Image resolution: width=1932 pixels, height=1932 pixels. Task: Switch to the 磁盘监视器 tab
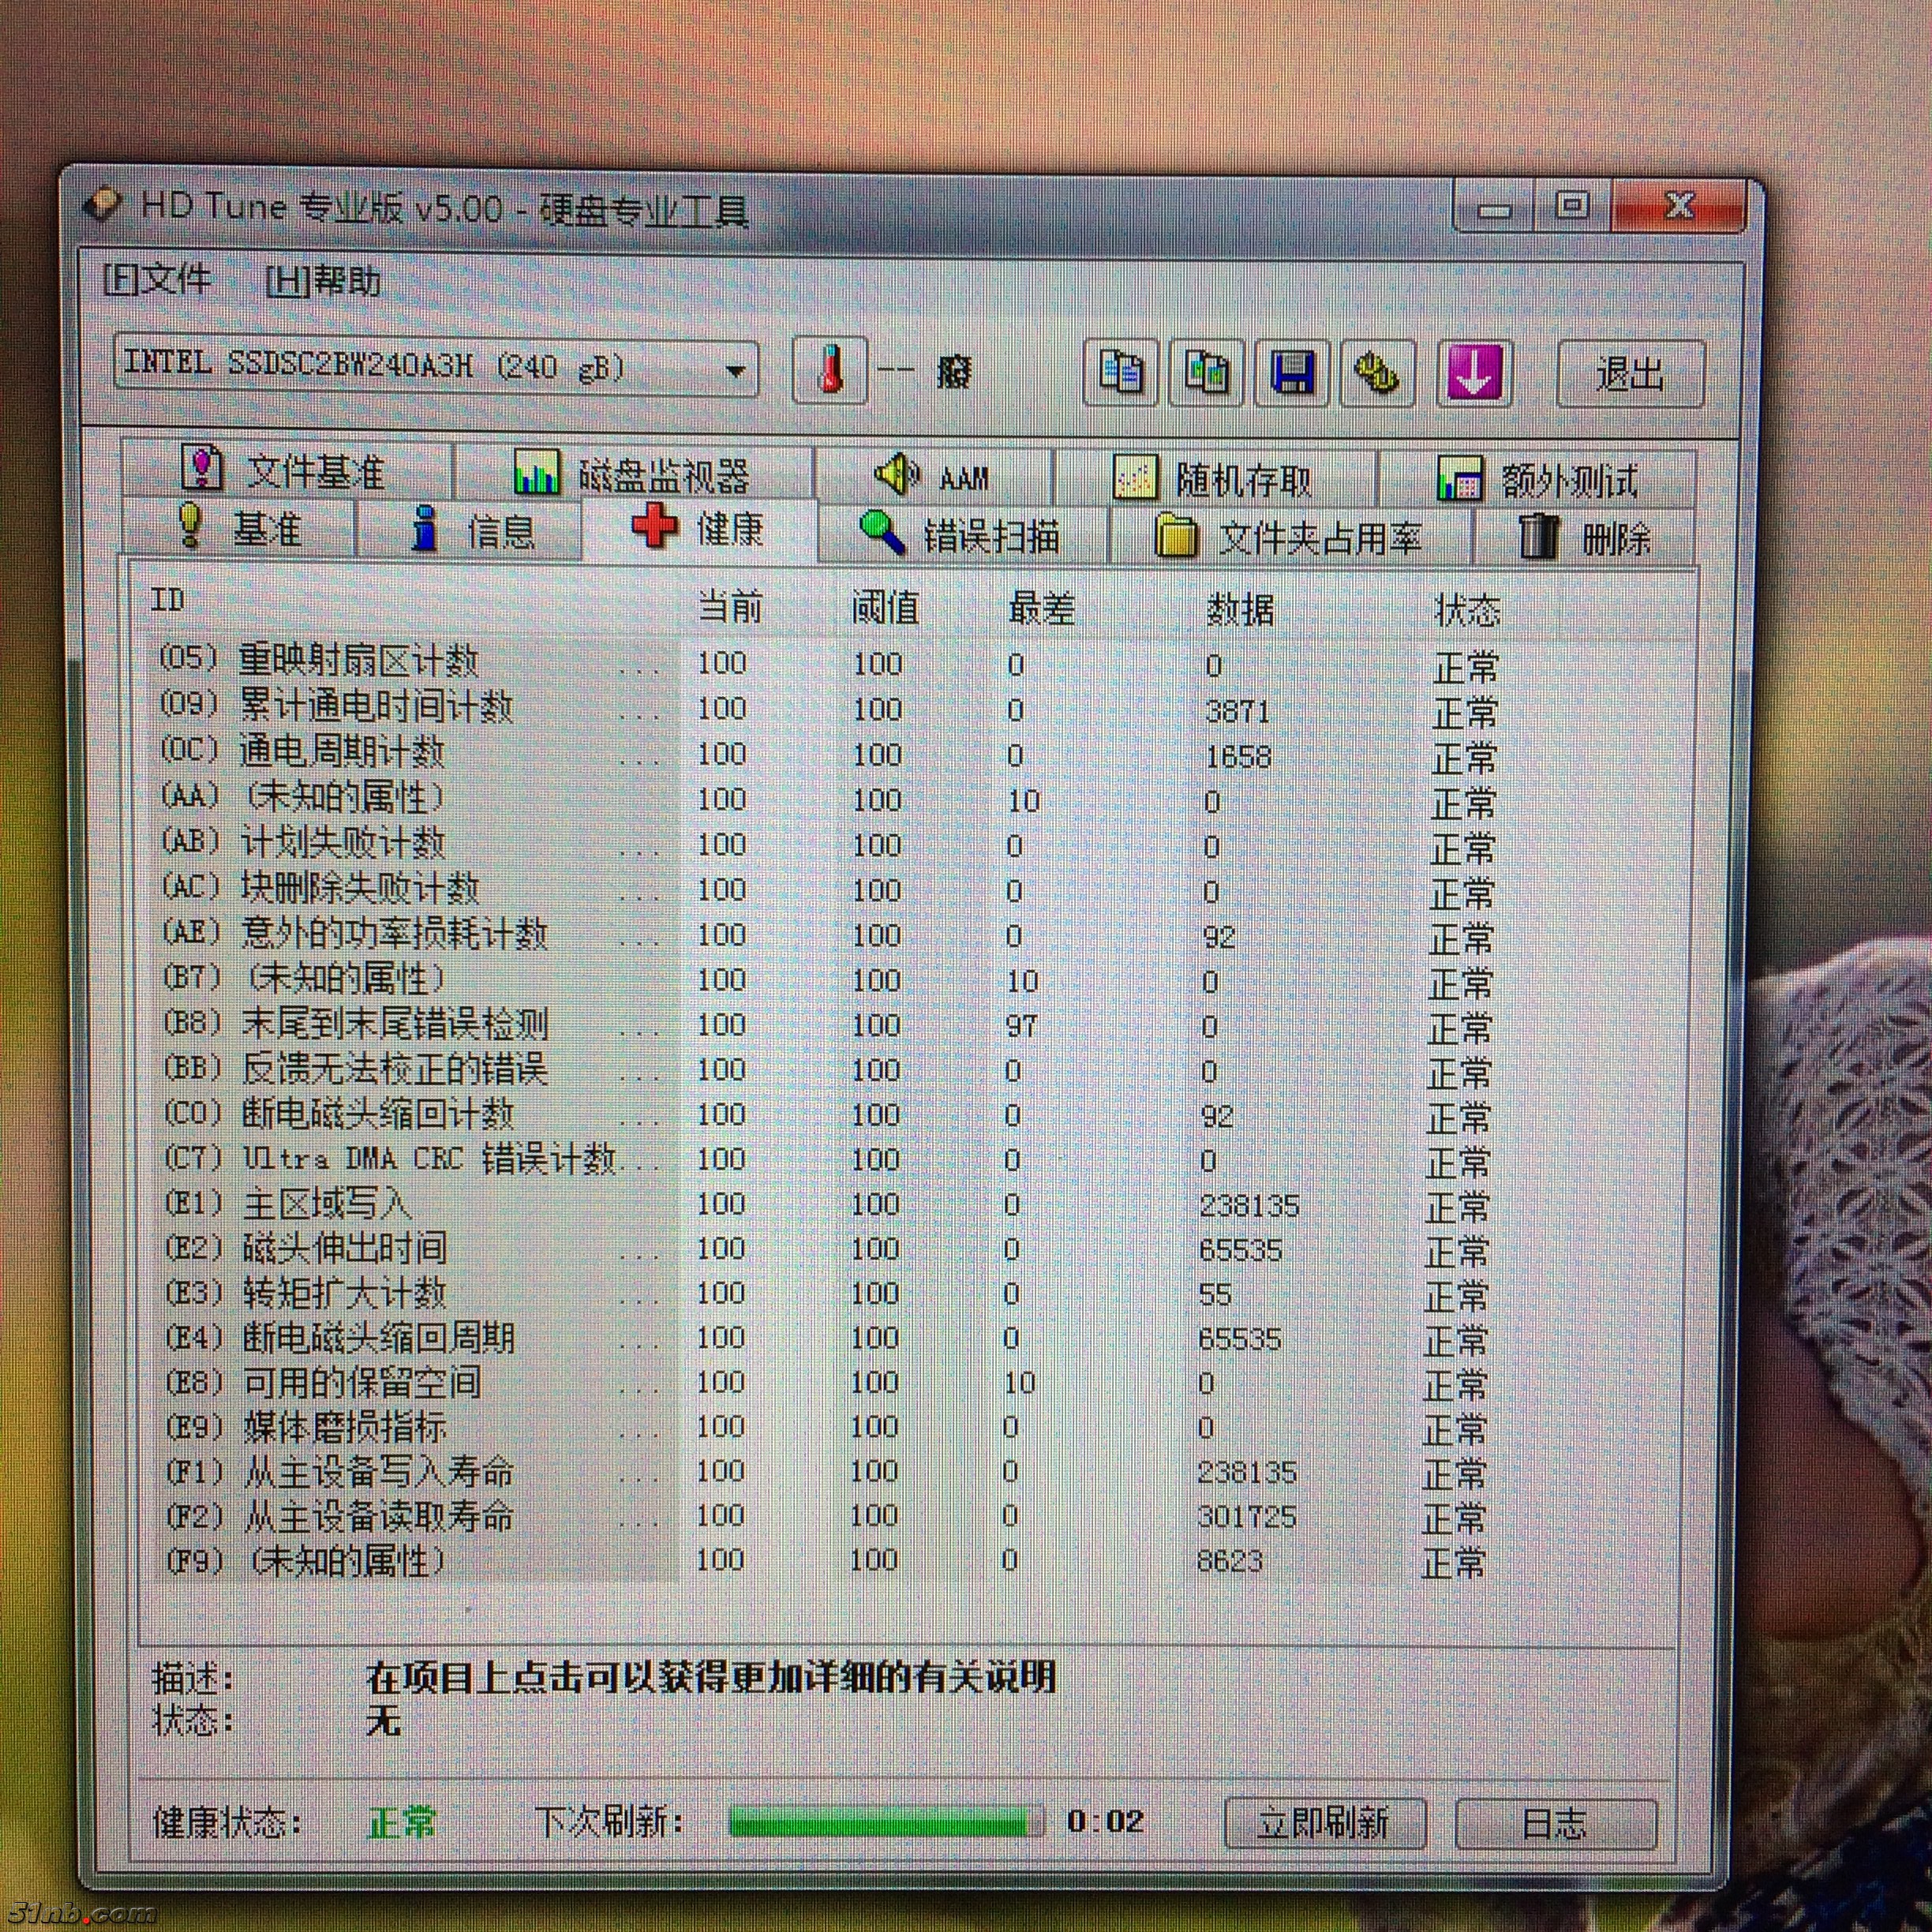tap(633, 474)
